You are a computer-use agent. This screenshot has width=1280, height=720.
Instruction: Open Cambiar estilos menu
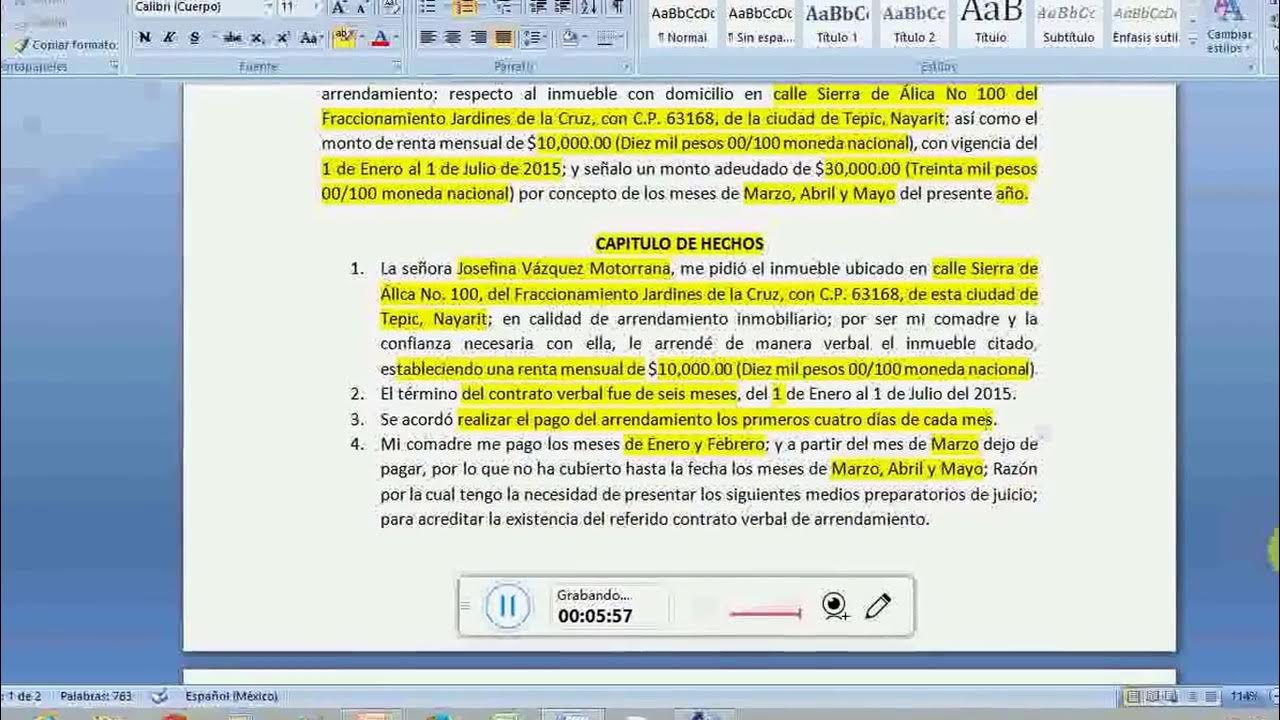[x=1229, y=28]
